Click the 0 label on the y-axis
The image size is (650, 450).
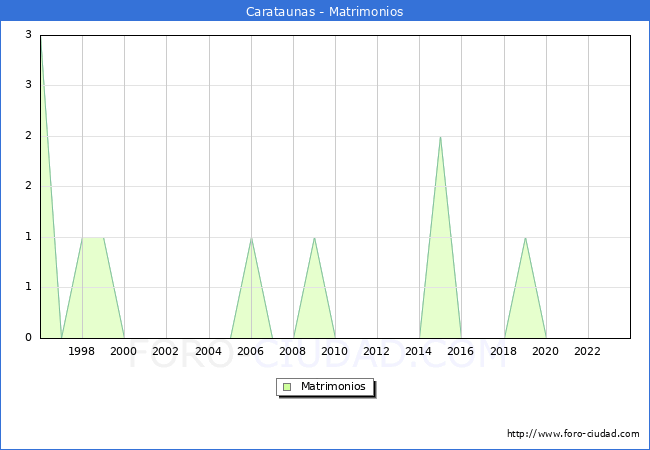pyautogui.click(x=28, y=338)
